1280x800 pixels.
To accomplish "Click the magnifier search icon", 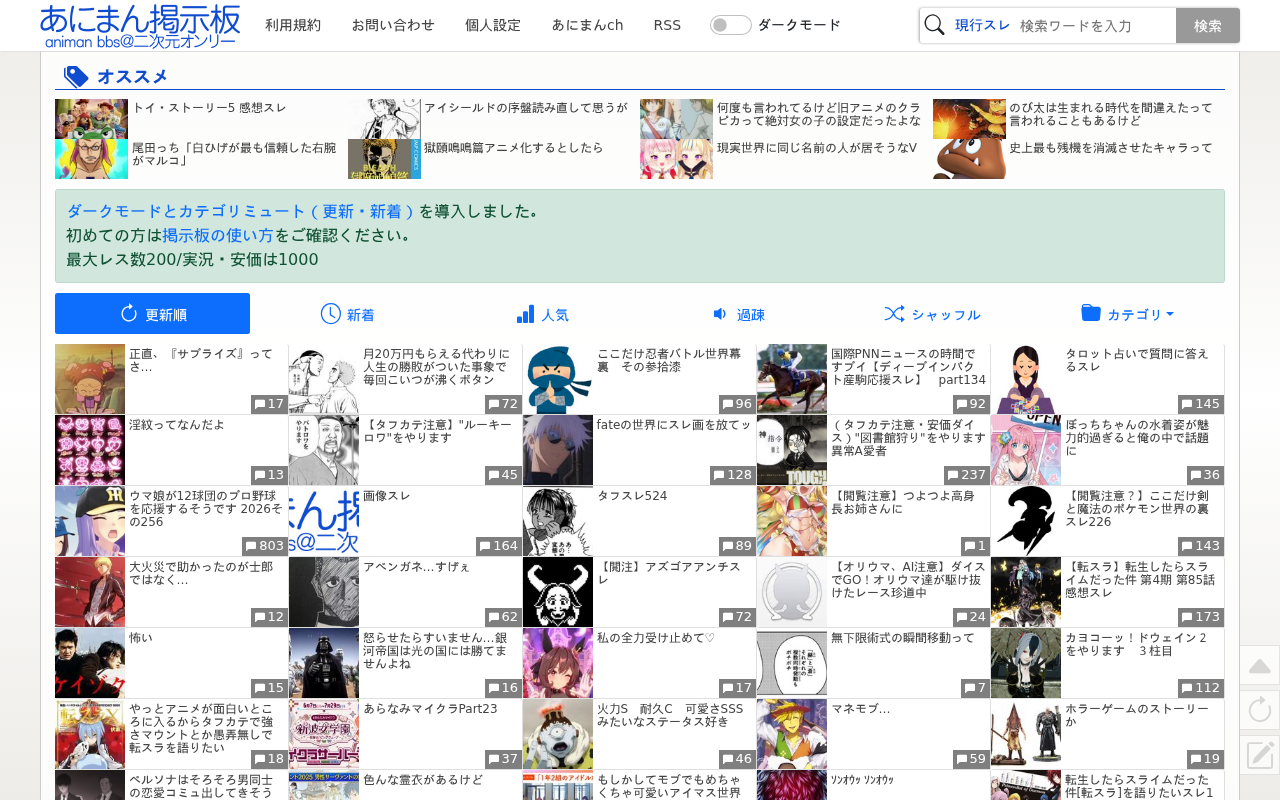I will (934, 25).
